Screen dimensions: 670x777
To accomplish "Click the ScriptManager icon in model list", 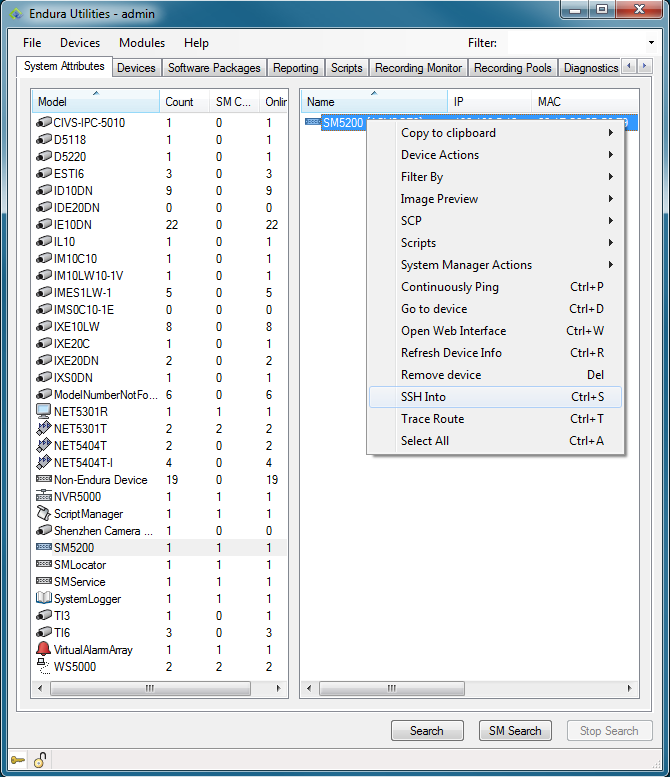I will (x=43, y=514).
